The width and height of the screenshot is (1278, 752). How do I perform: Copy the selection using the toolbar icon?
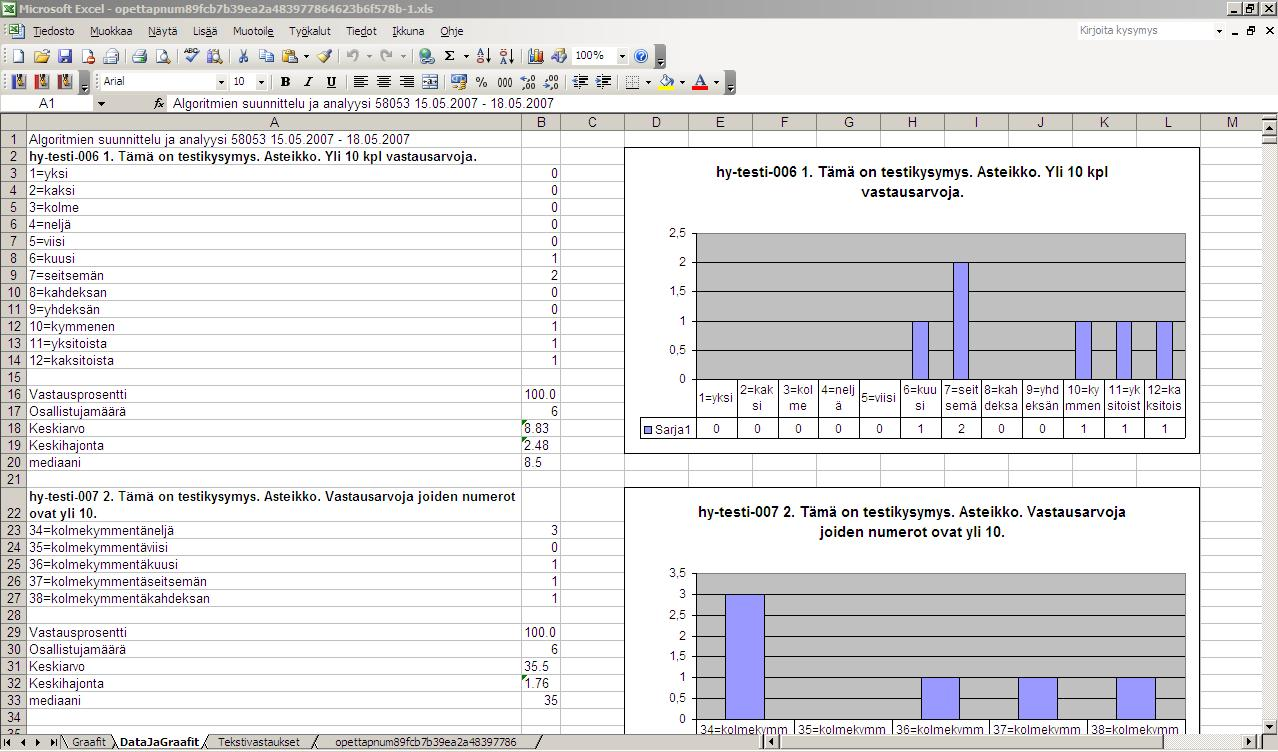(266, 56)
